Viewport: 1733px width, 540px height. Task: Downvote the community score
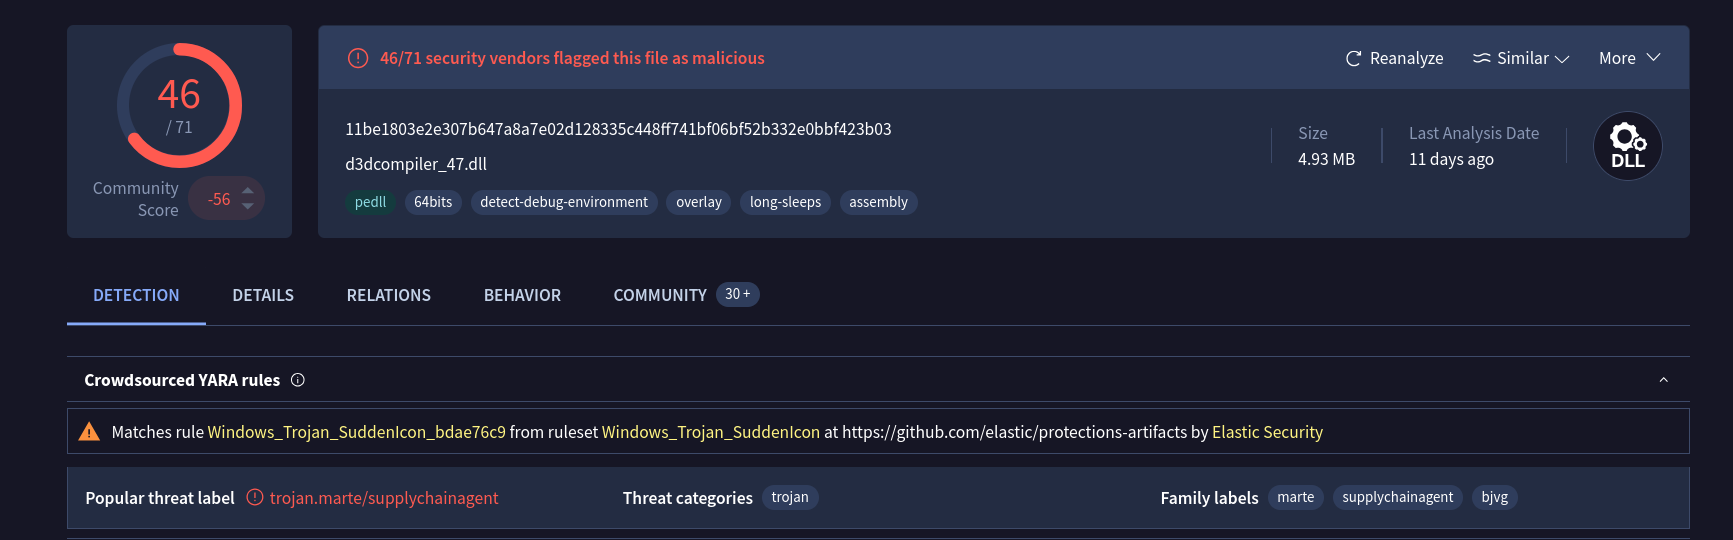(x=248, y=207)
